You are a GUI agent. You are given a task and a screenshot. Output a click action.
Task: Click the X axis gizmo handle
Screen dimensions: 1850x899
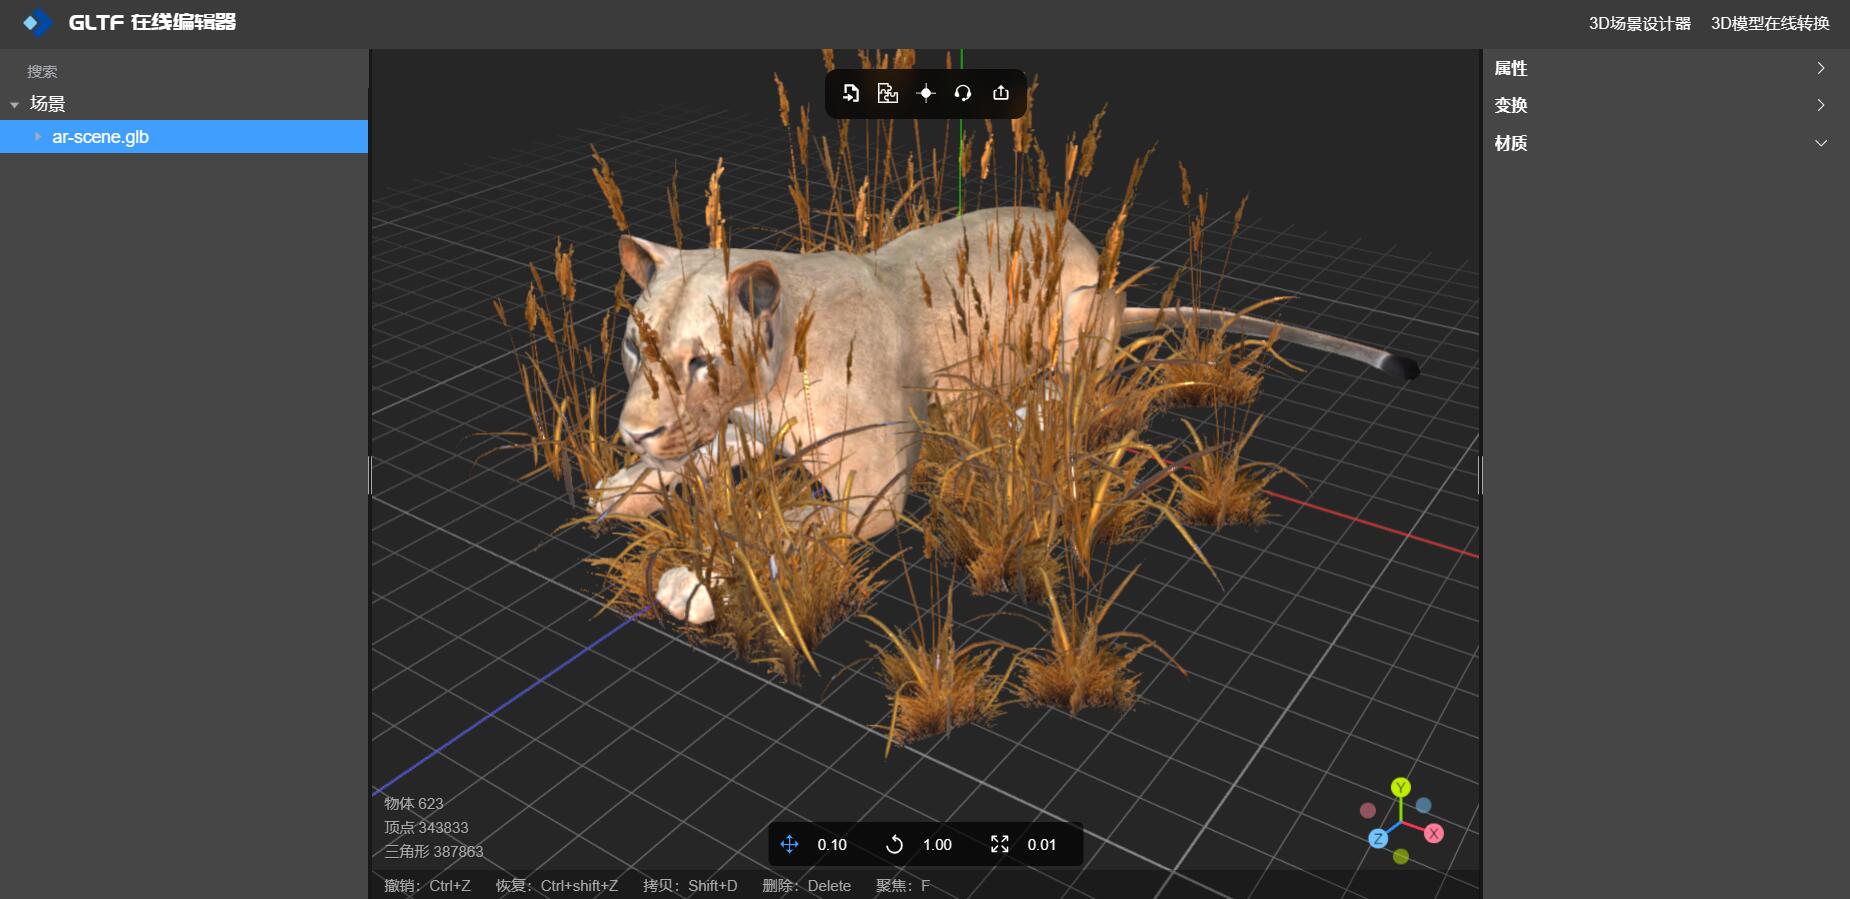[x=1434, y=833]
